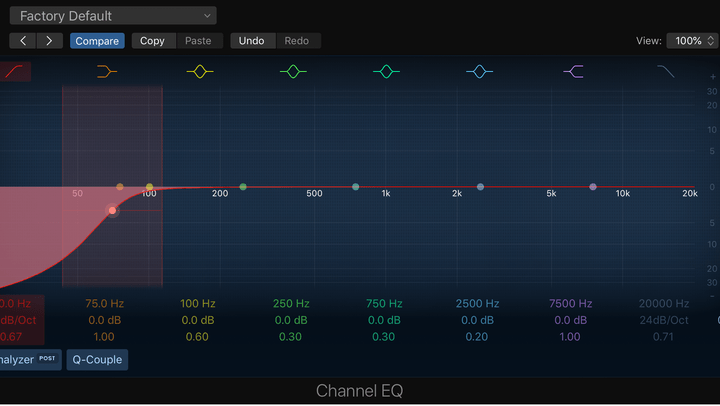Select the purple 7500 Hz band node
Viewport: 720px width, 406px height.
coord(593,186)
